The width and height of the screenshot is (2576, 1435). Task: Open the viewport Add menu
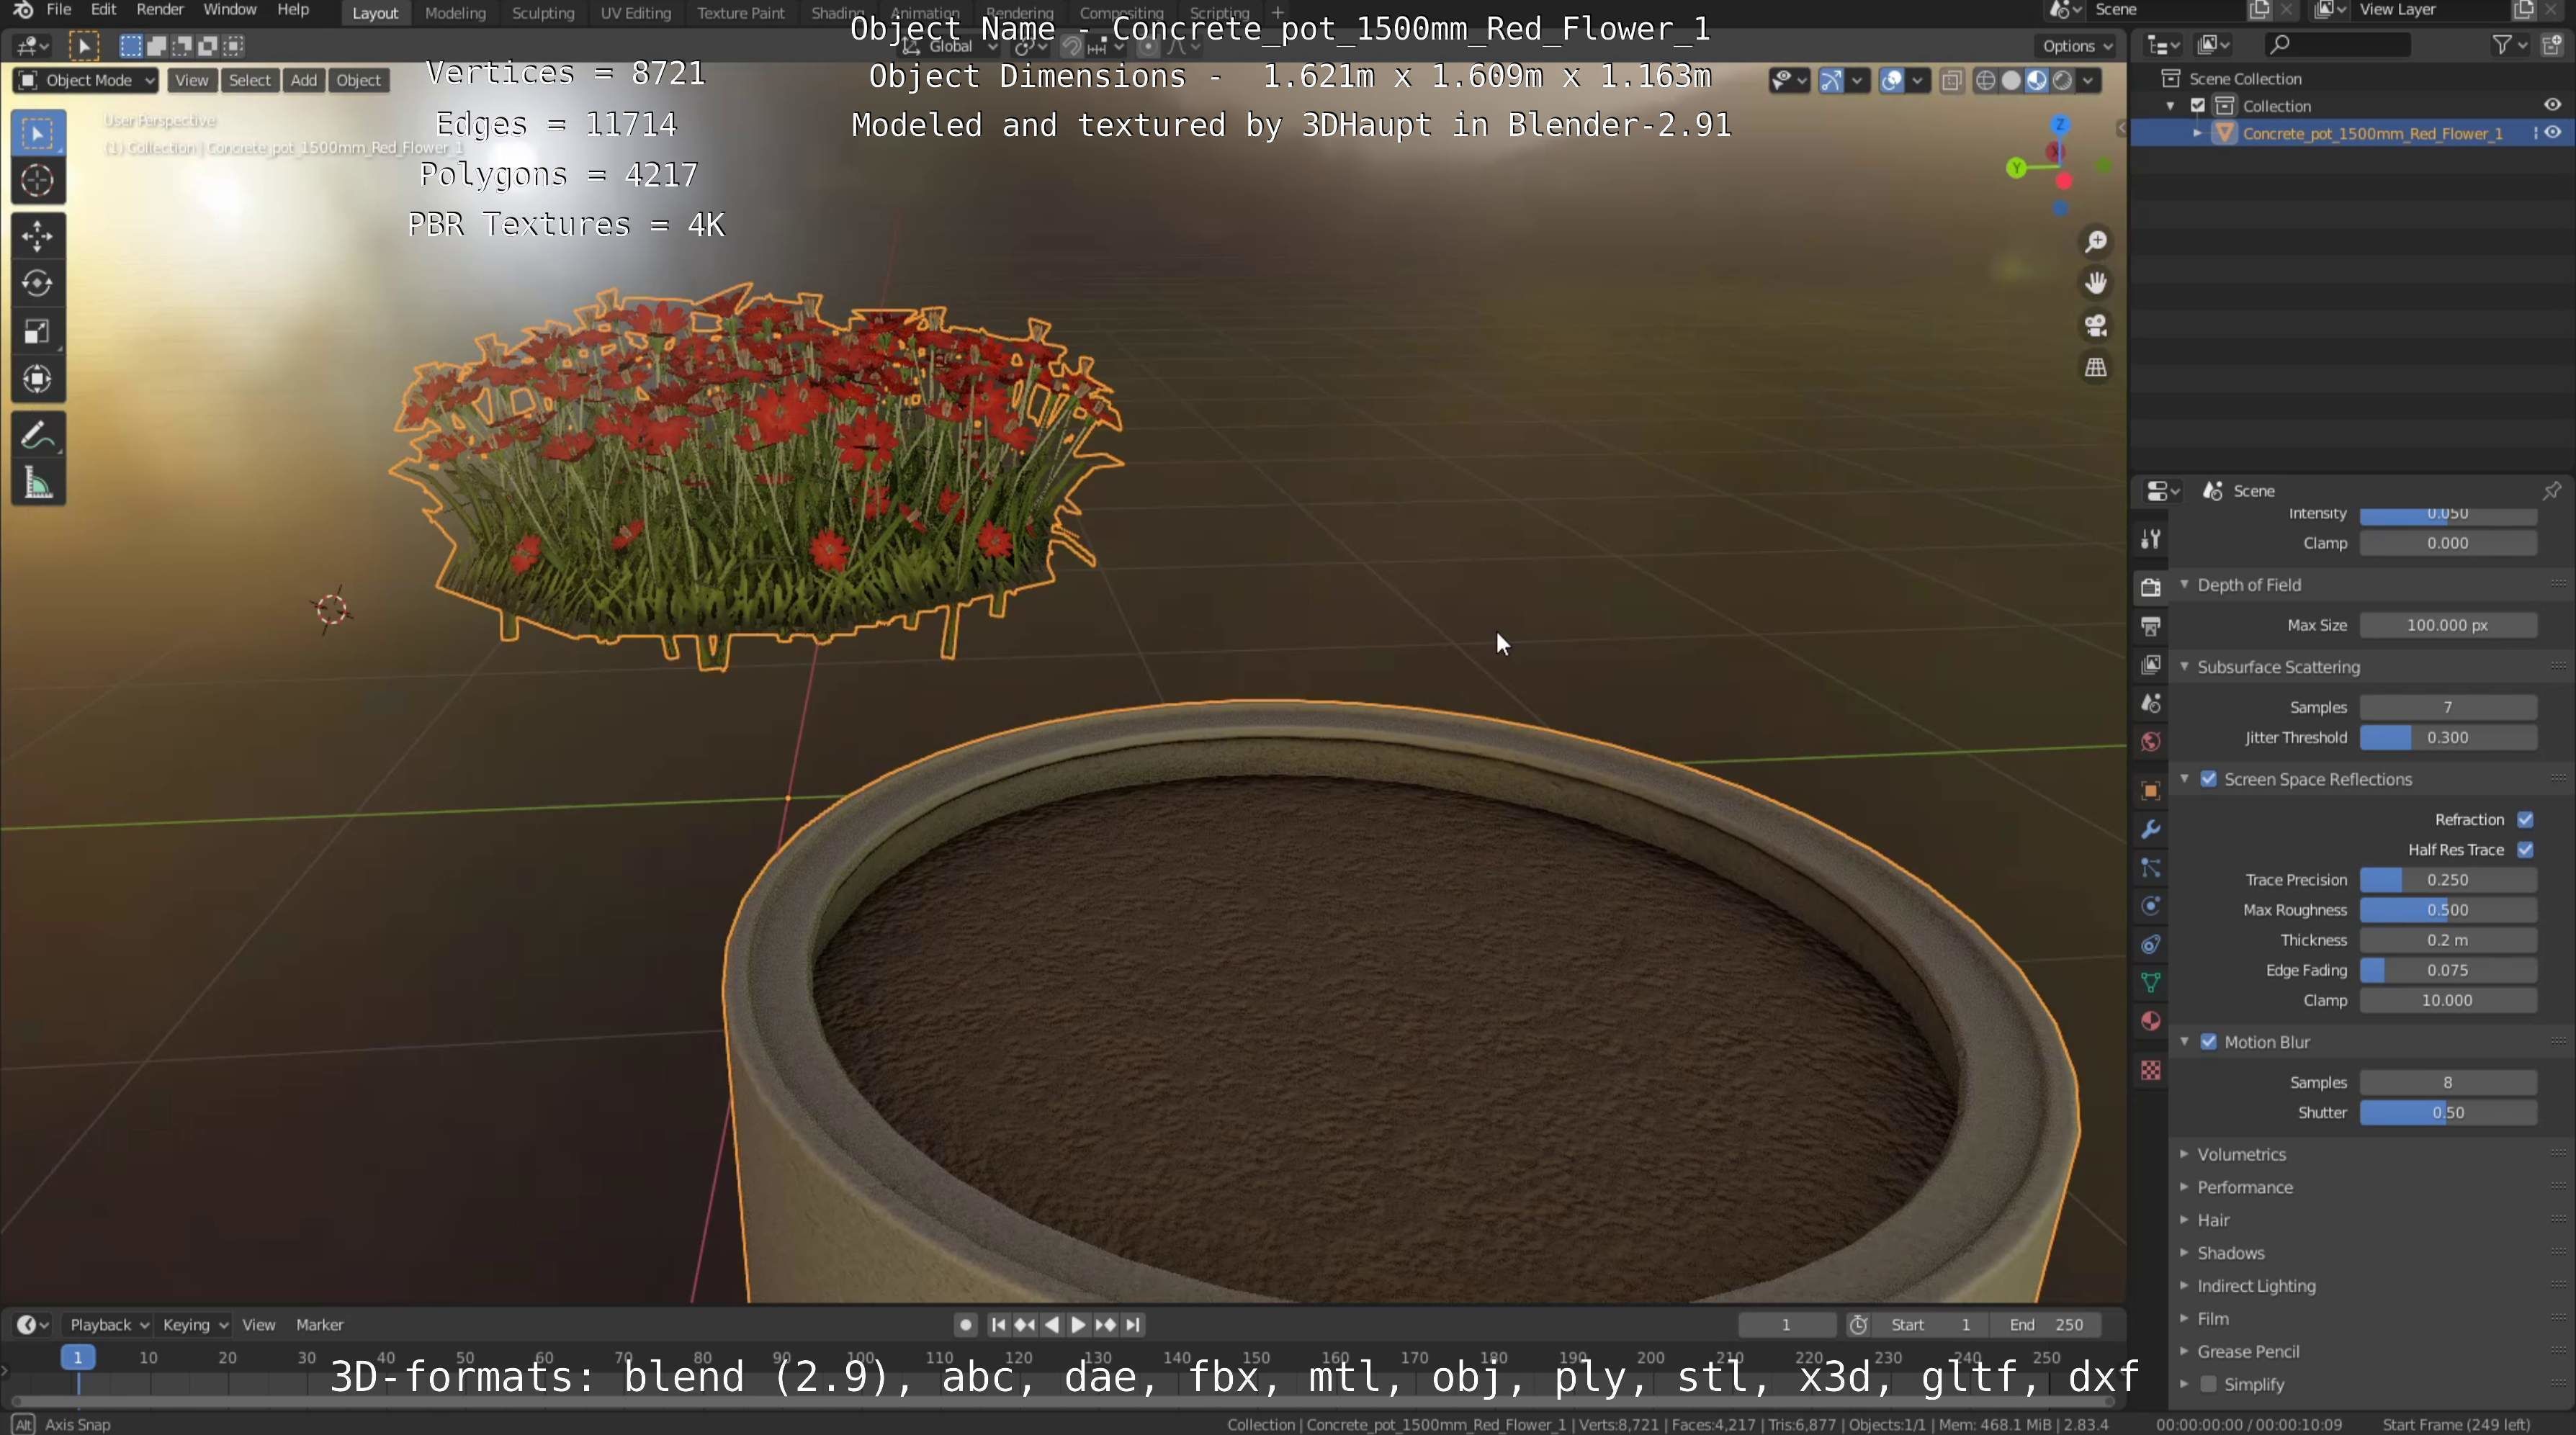click(303, 81)
